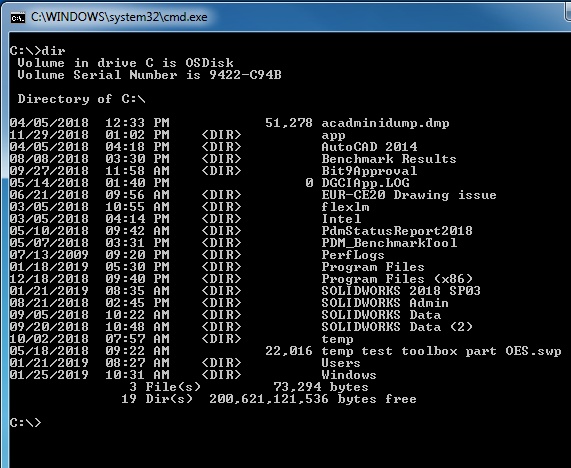Select the 'SOLIDWORKS Data' directory name
This screenshot has width=571, height=468.
[381, 315]
